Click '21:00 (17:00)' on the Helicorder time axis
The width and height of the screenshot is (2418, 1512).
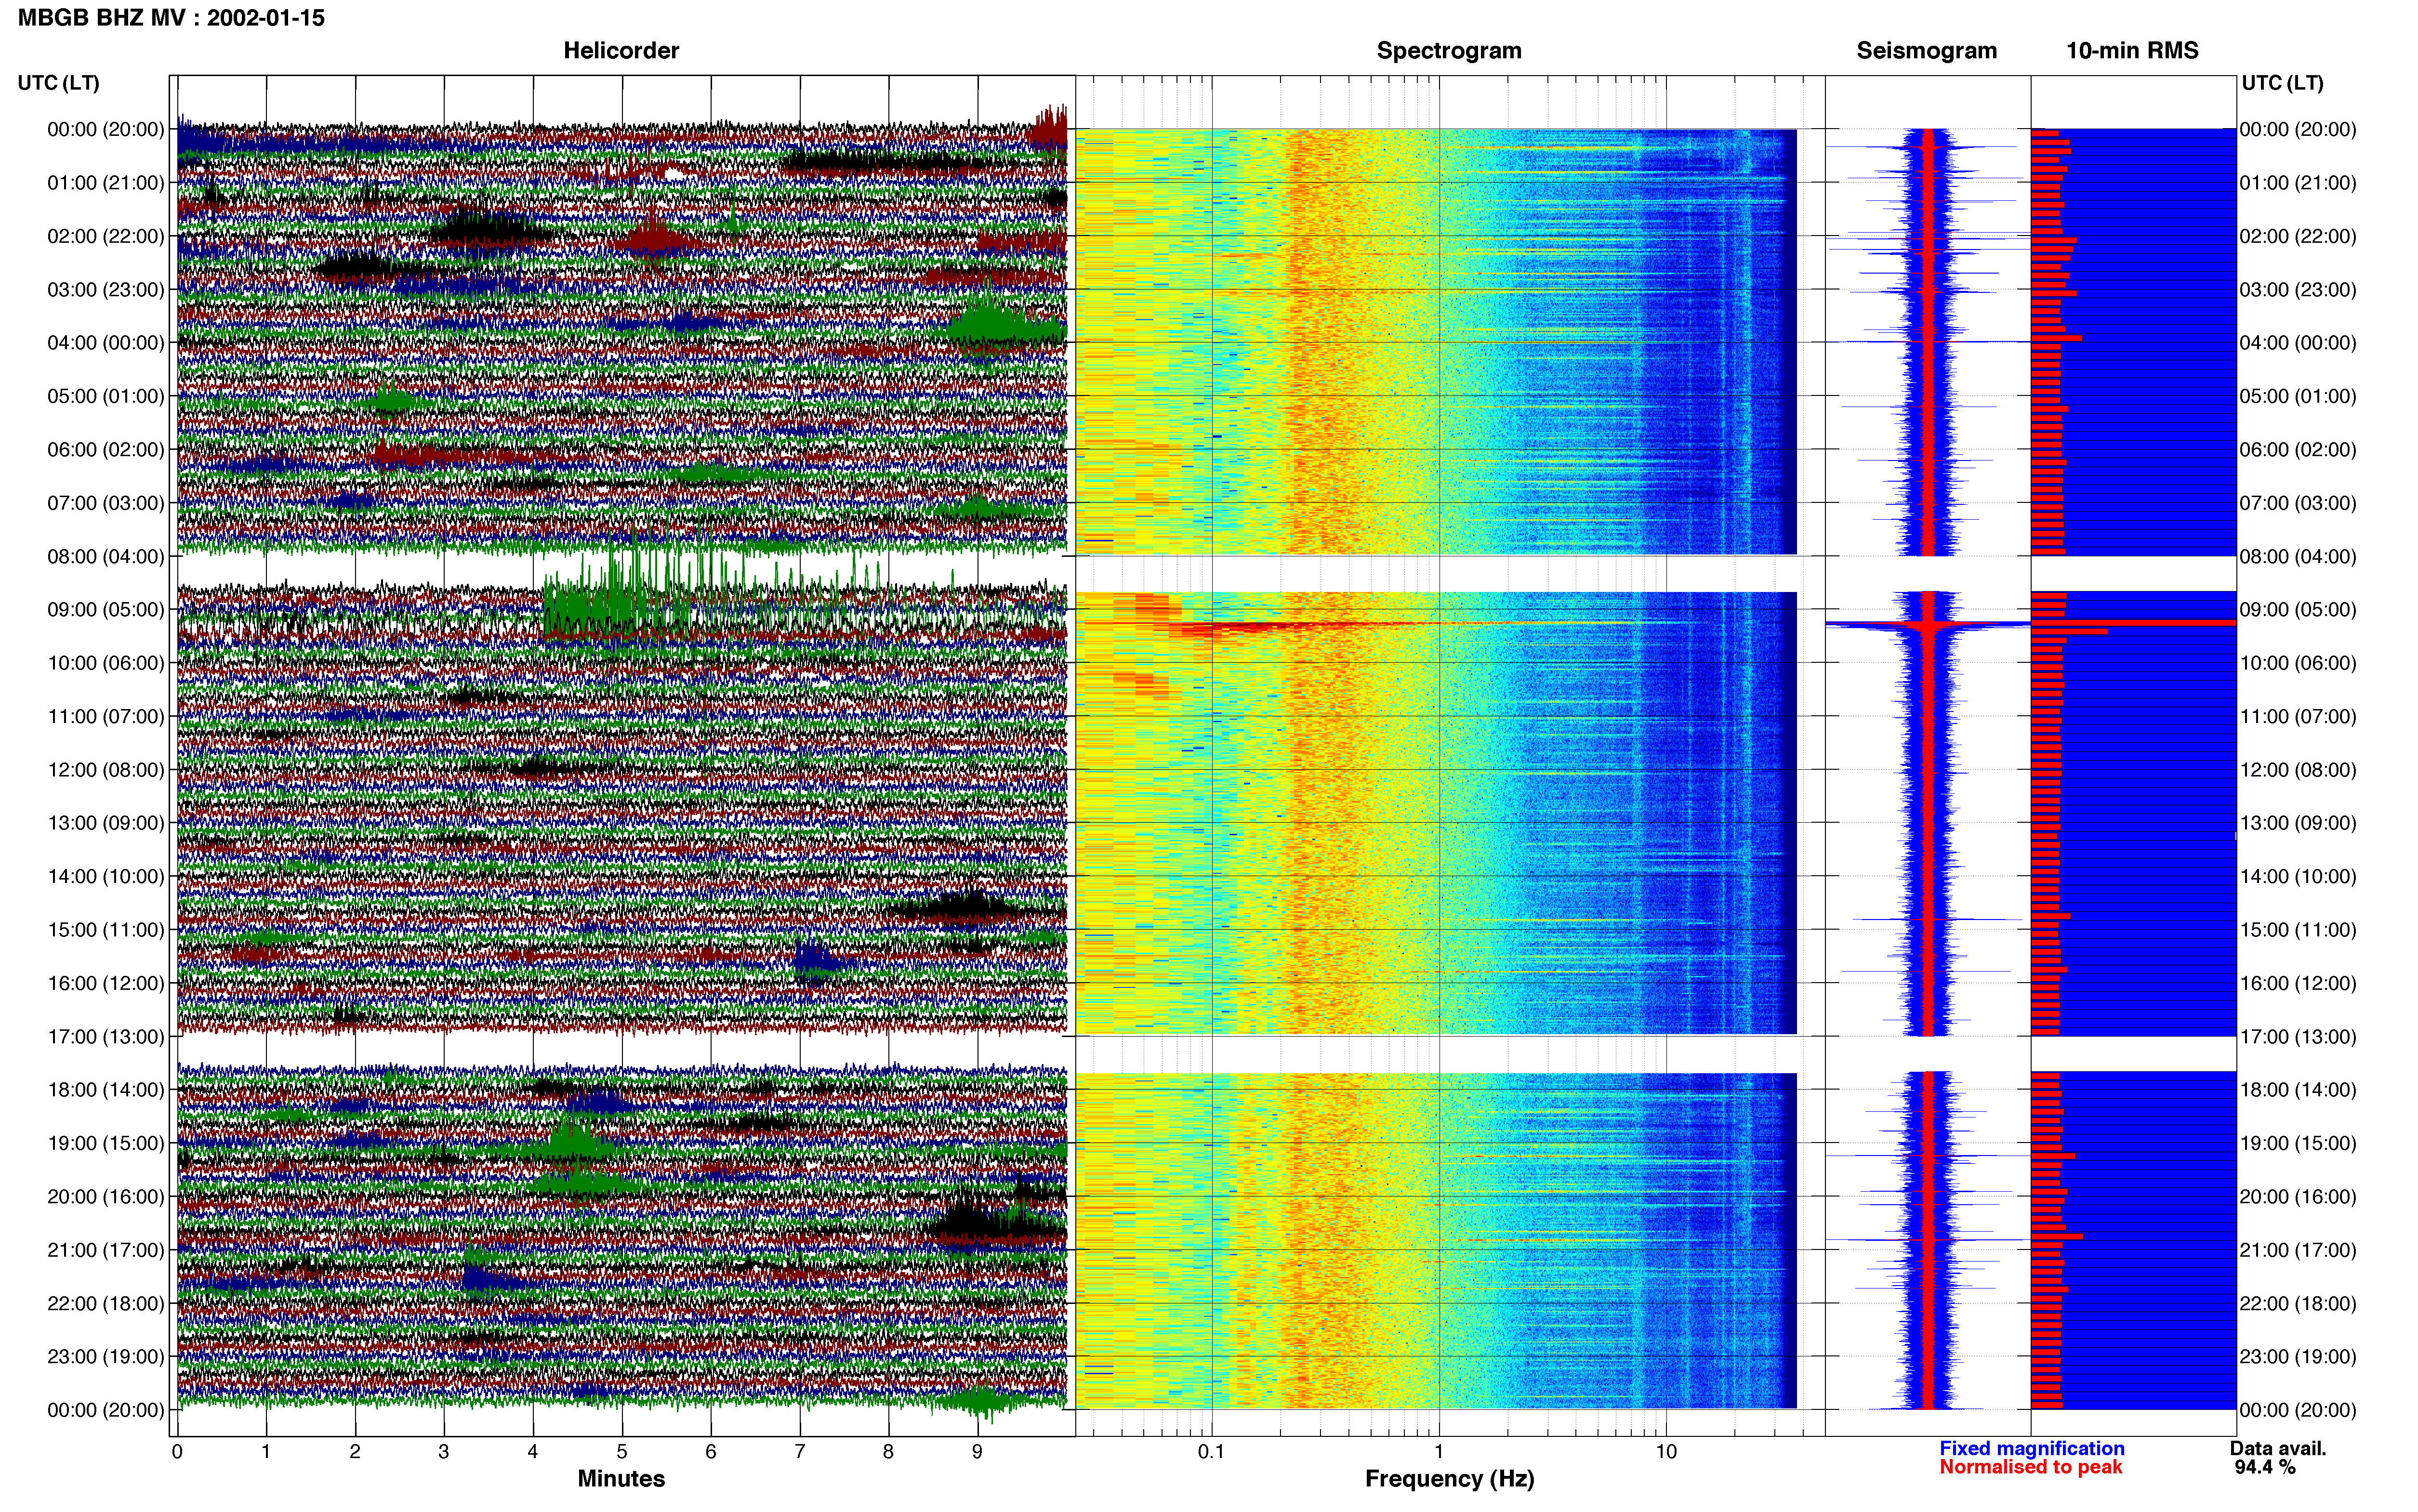[x=106, y=1250]
